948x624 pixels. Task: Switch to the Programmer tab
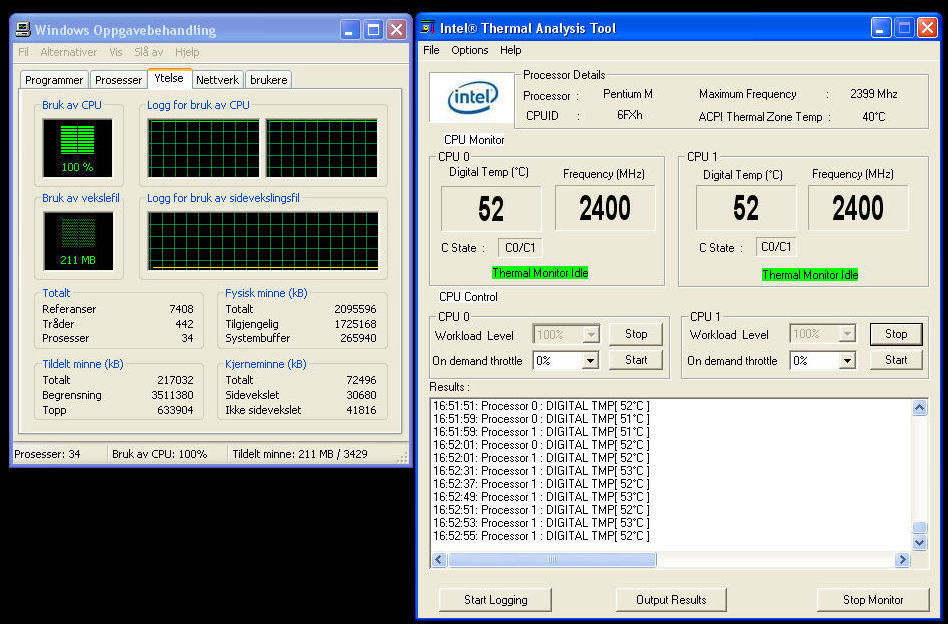tap(54, 80)
